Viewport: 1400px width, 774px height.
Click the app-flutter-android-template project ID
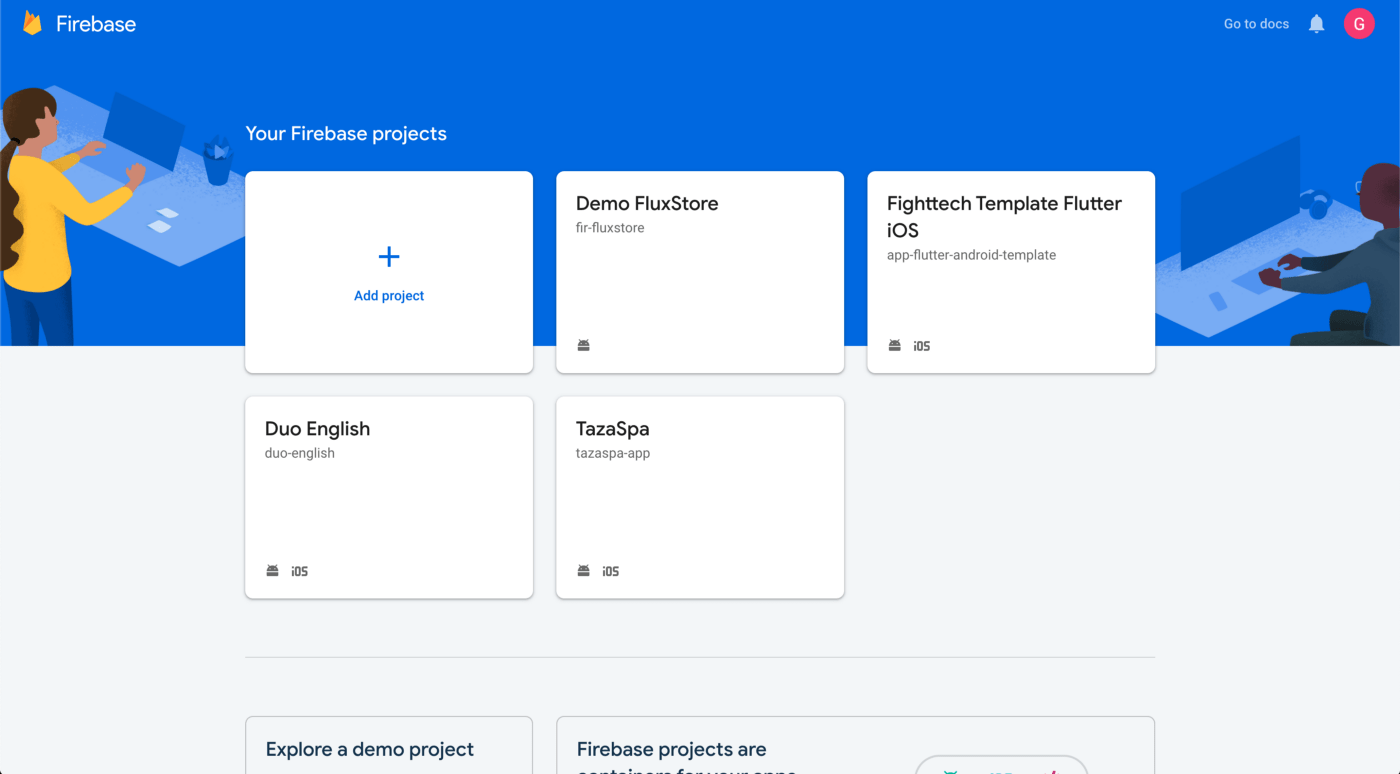point(971,255)
